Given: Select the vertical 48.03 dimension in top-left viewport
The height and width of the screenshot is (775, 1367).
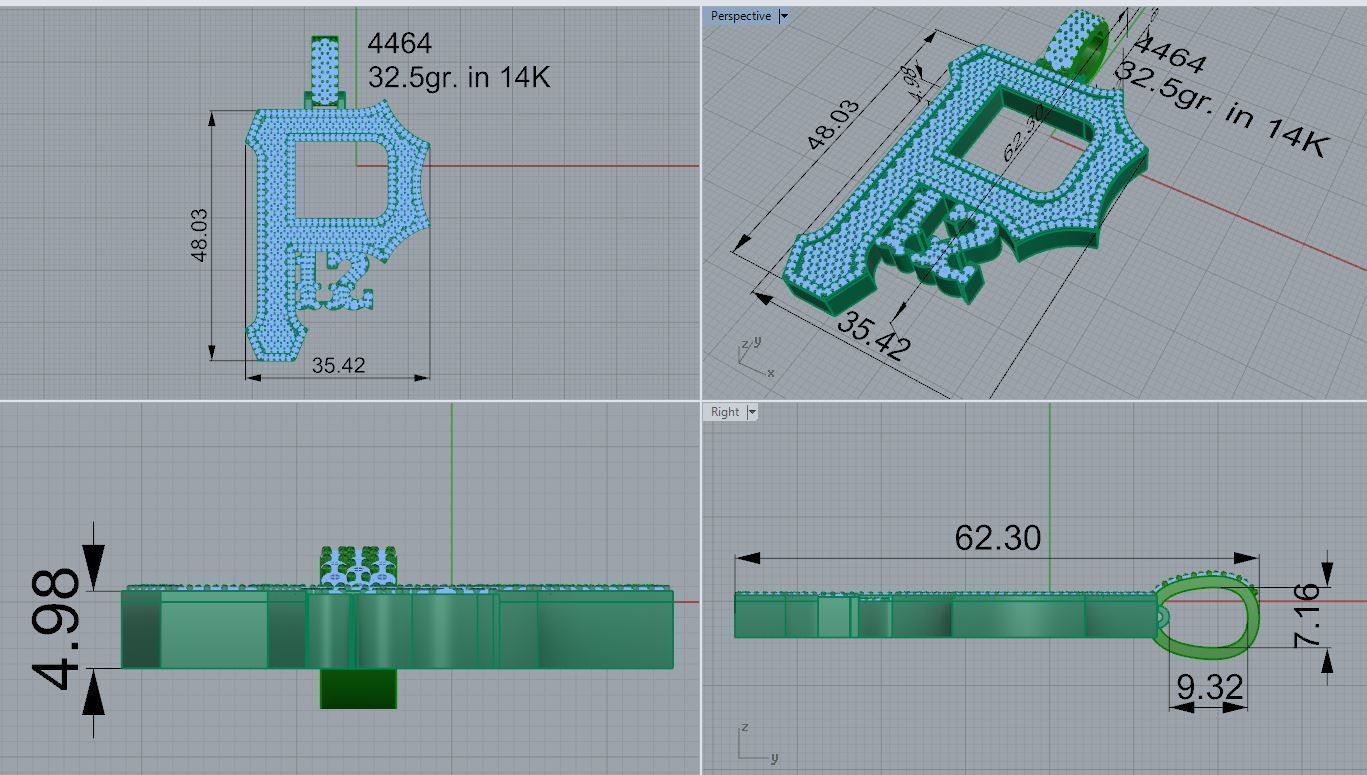Looking at the screenshot, I should (198, 235).
